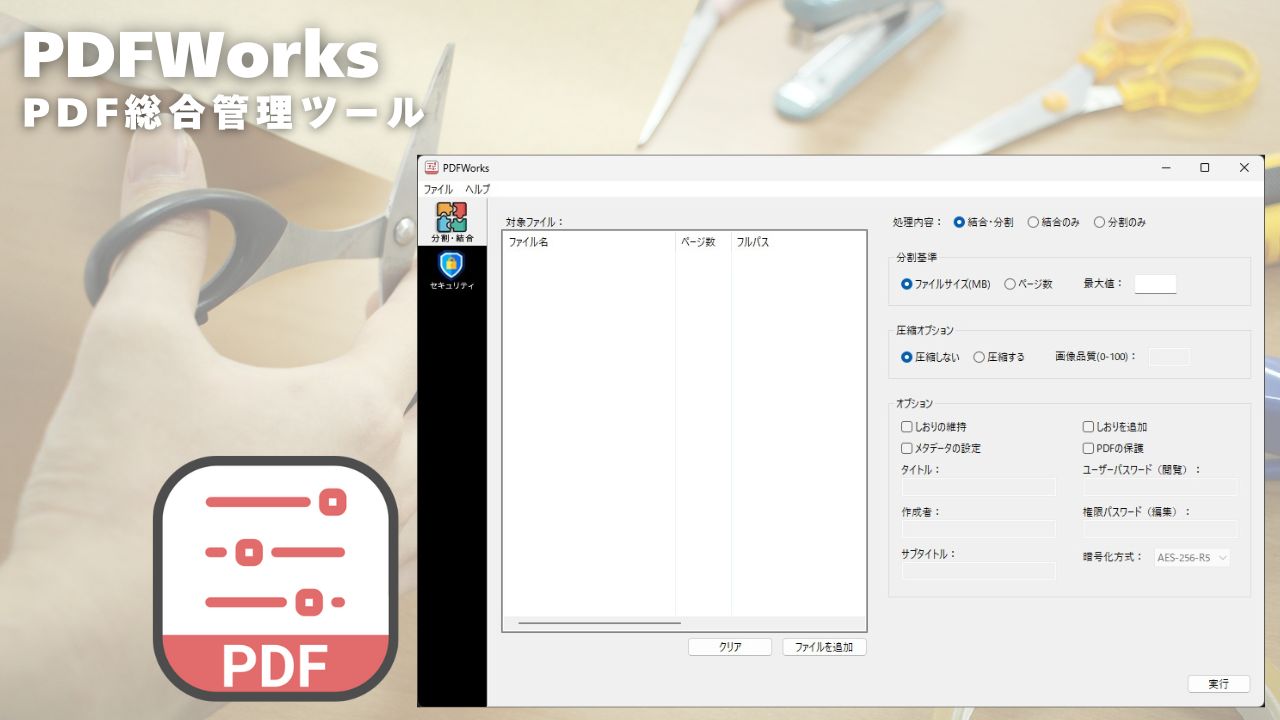
Task: Enable the PDFの保護 checkbox
Action: pos(1112,448)
